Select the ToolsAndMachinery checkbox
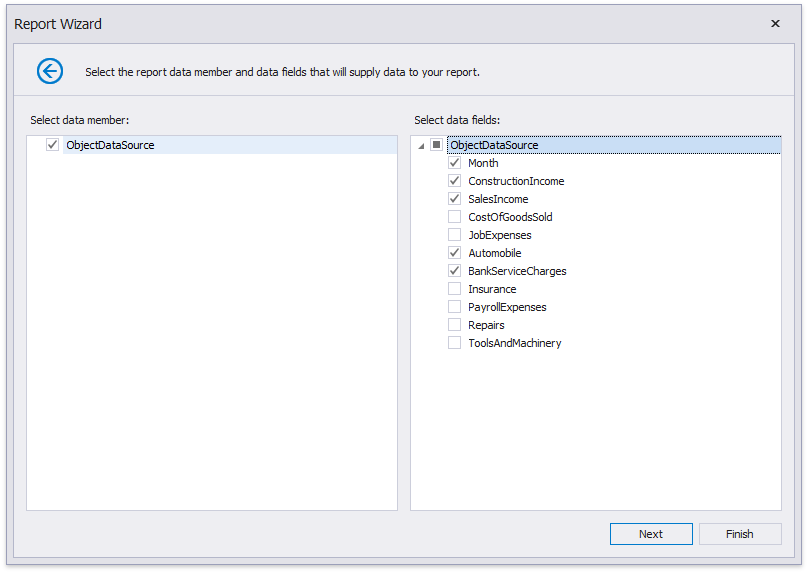This screenshot has width=808, height=573. [455, 343]
